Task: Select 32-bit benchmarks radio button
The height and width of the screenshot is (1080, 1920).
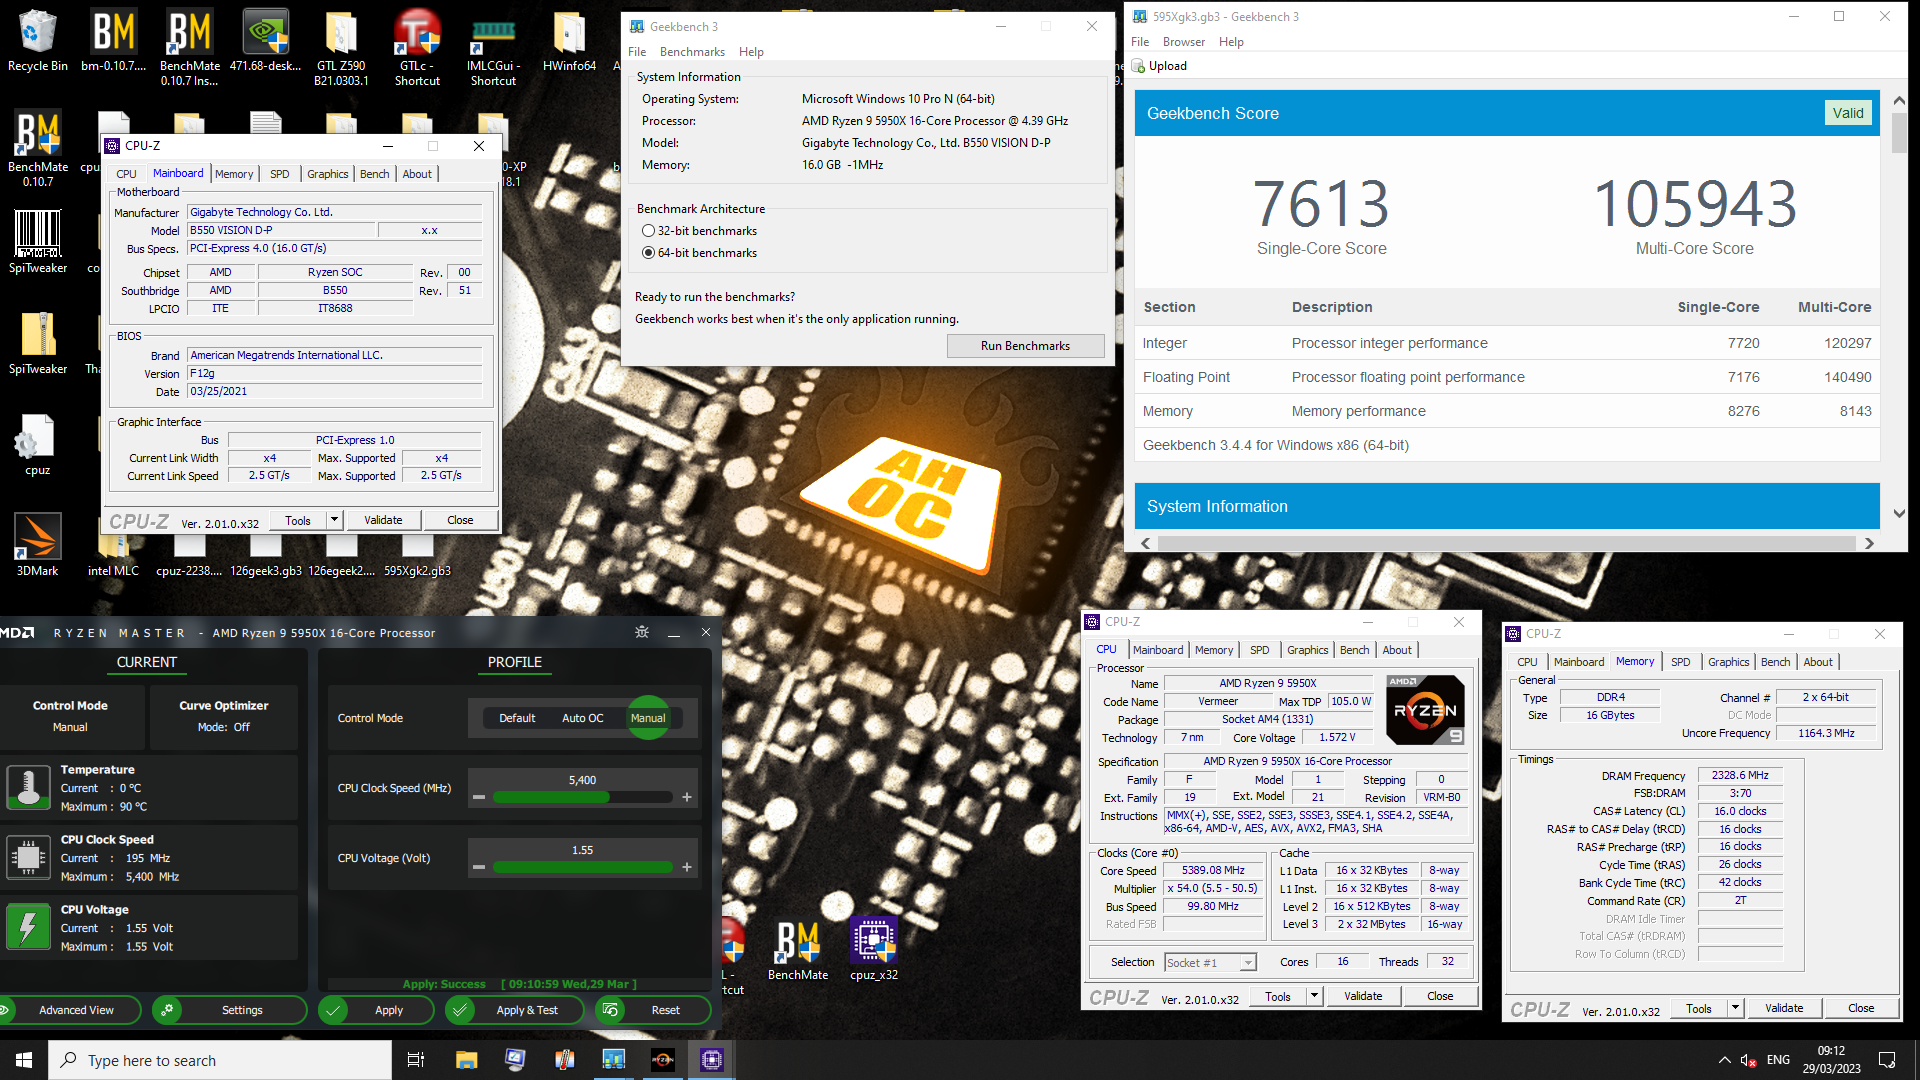Action: pyautogui.click(x=648, y=231)
